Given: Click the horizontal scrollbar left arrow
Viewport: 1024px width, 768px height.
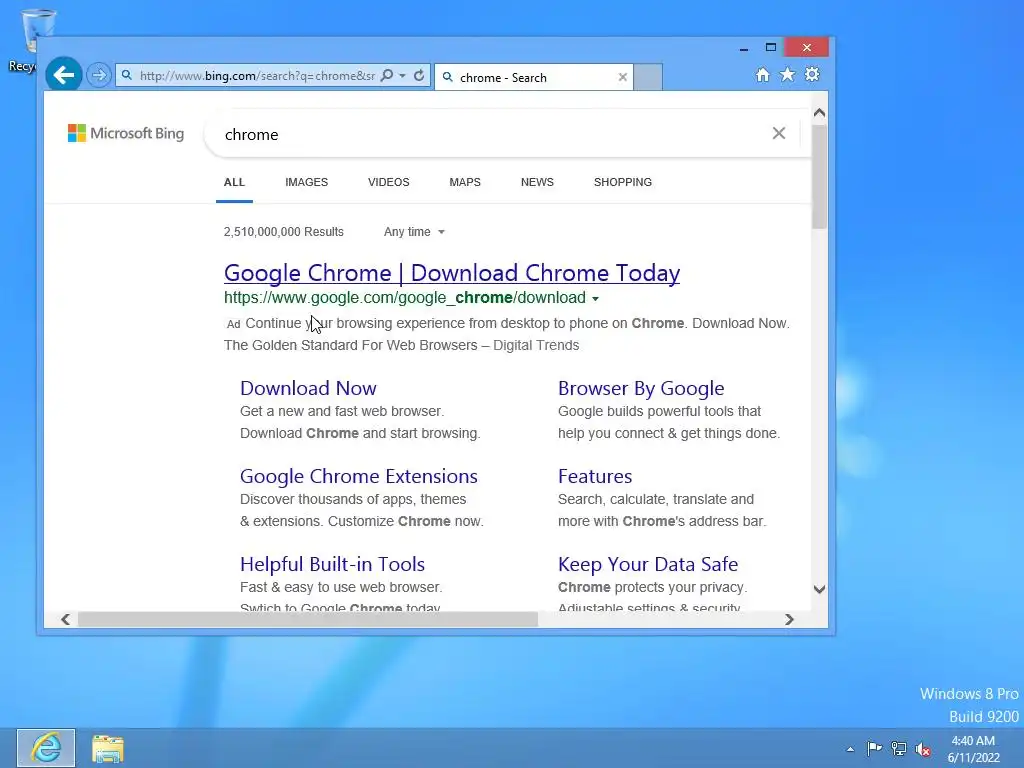Looking at the screenshot, I should tap(65, 619).
